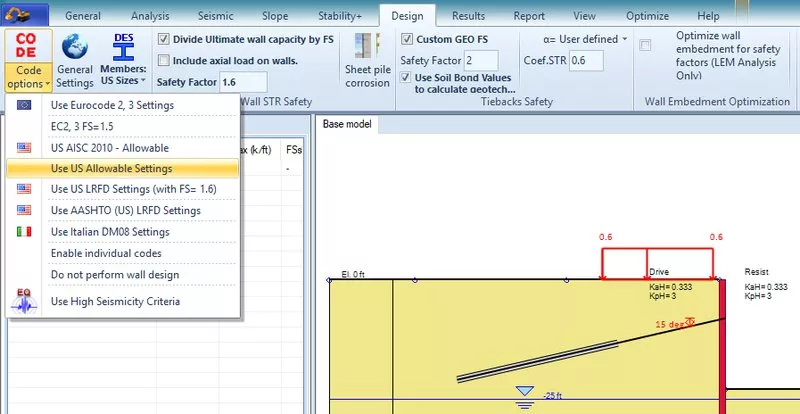Image resolution: width=800 pixels, height=414 pixels.
Task: Click the Resist side label
Action: pyautogui.click(x=757, y=272)
